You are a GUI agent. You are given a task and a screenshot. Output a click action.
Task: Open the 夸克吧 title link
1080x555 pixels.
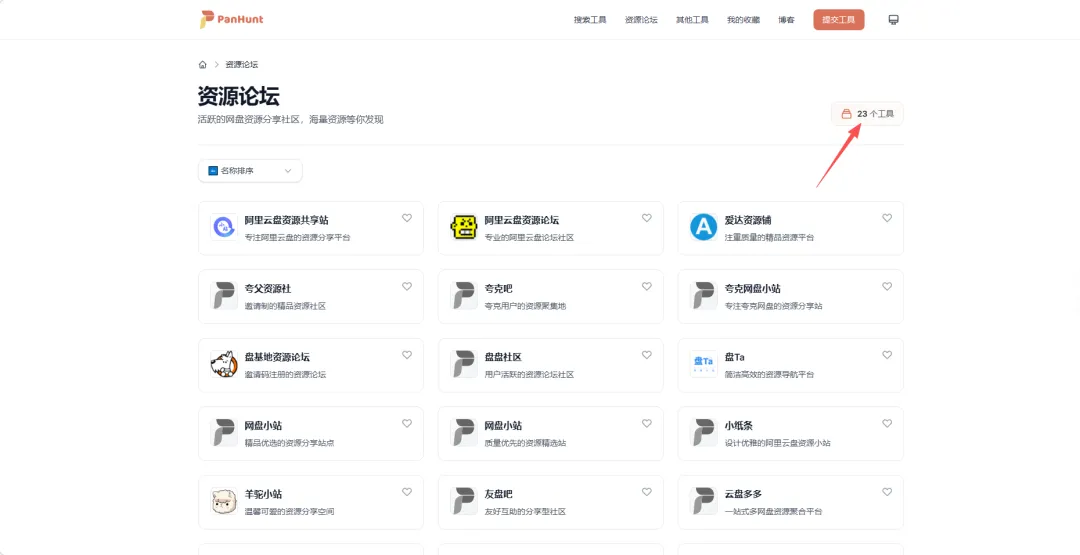point(499,289)
